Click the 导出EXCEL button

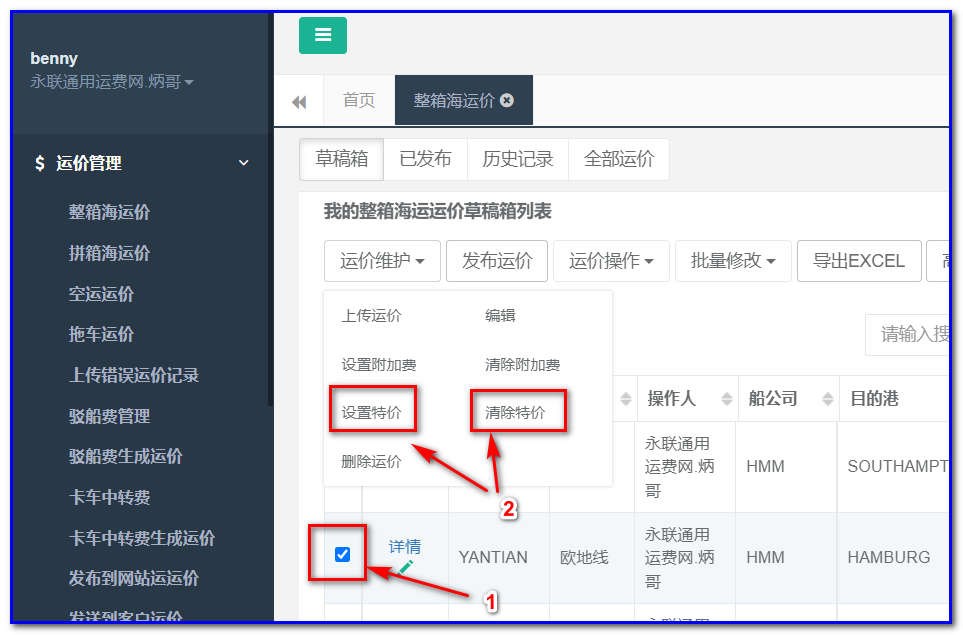click(x=858, y=261)
